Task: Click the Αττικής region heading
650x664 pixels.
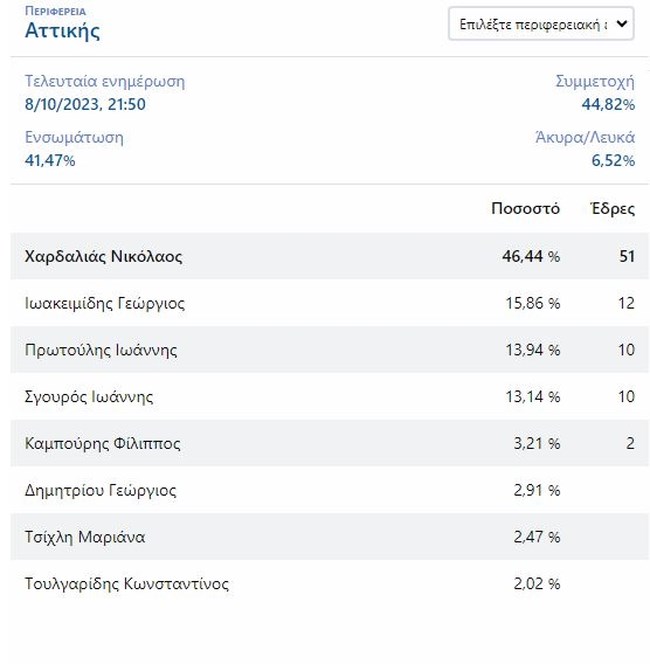Action: tap(62, 30)
